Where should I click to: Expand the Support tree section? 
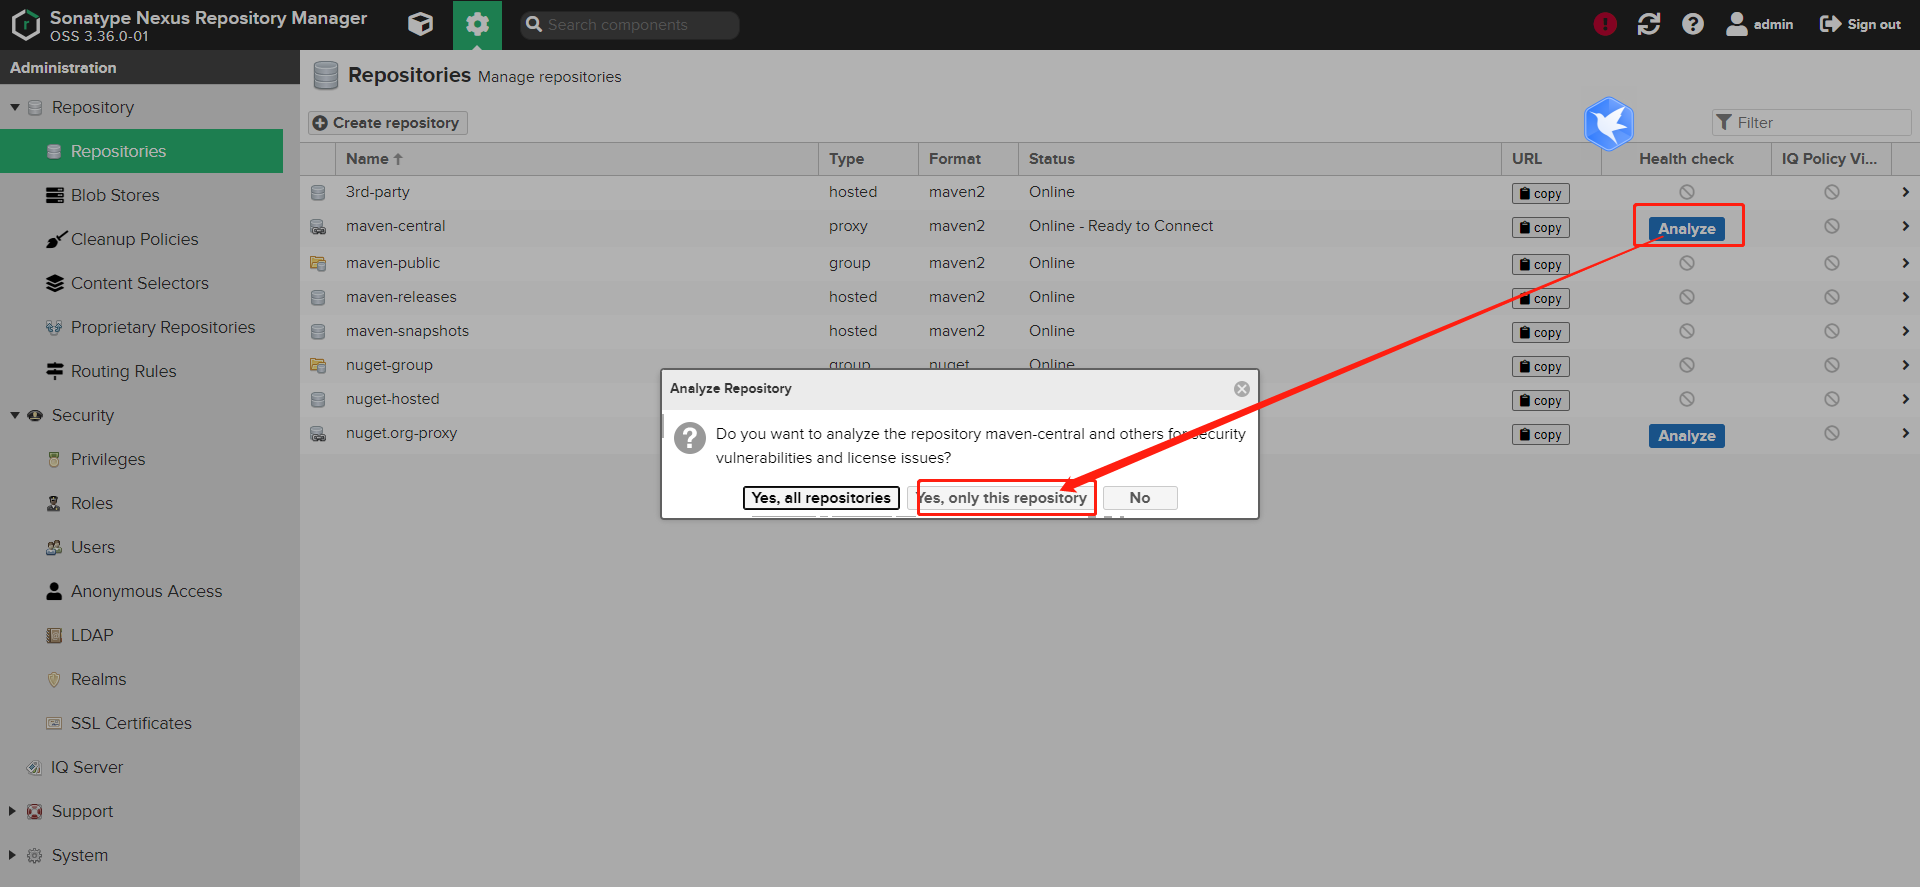[12, 811]
